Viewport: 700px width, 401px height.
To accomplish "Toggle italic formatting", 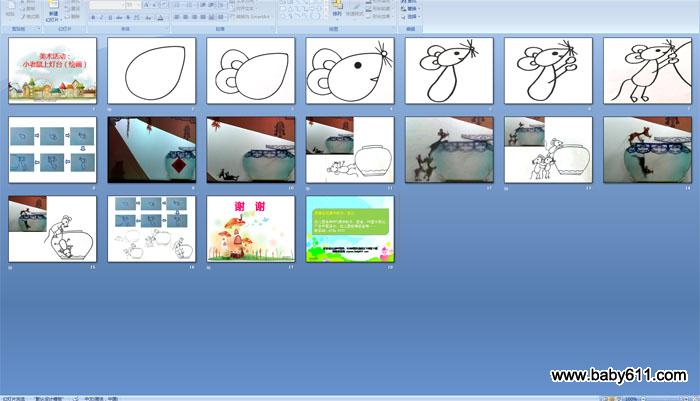I will [x=100, y=17].
